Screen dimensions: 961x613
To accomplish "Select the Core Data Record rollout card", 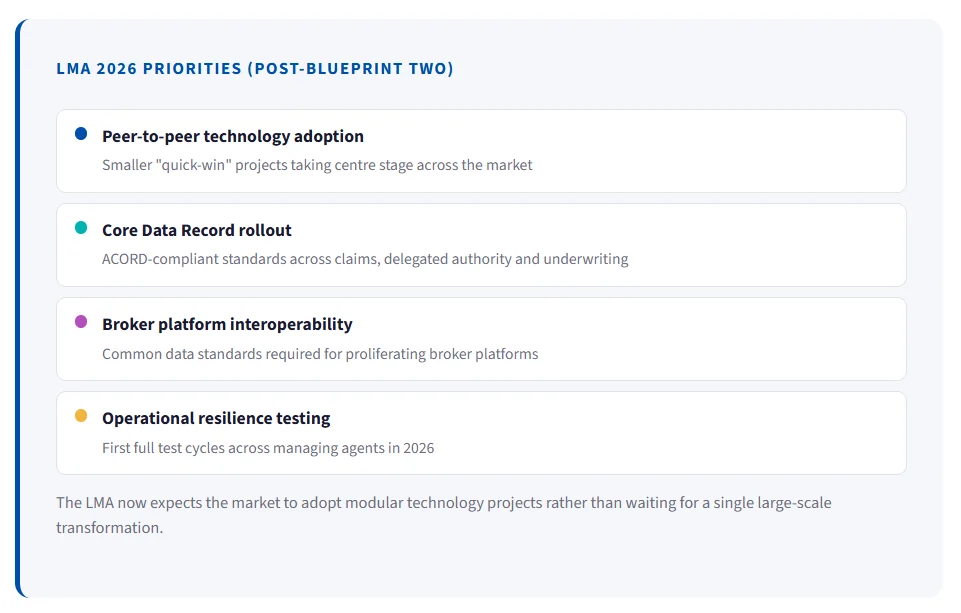I will (481, 245).
